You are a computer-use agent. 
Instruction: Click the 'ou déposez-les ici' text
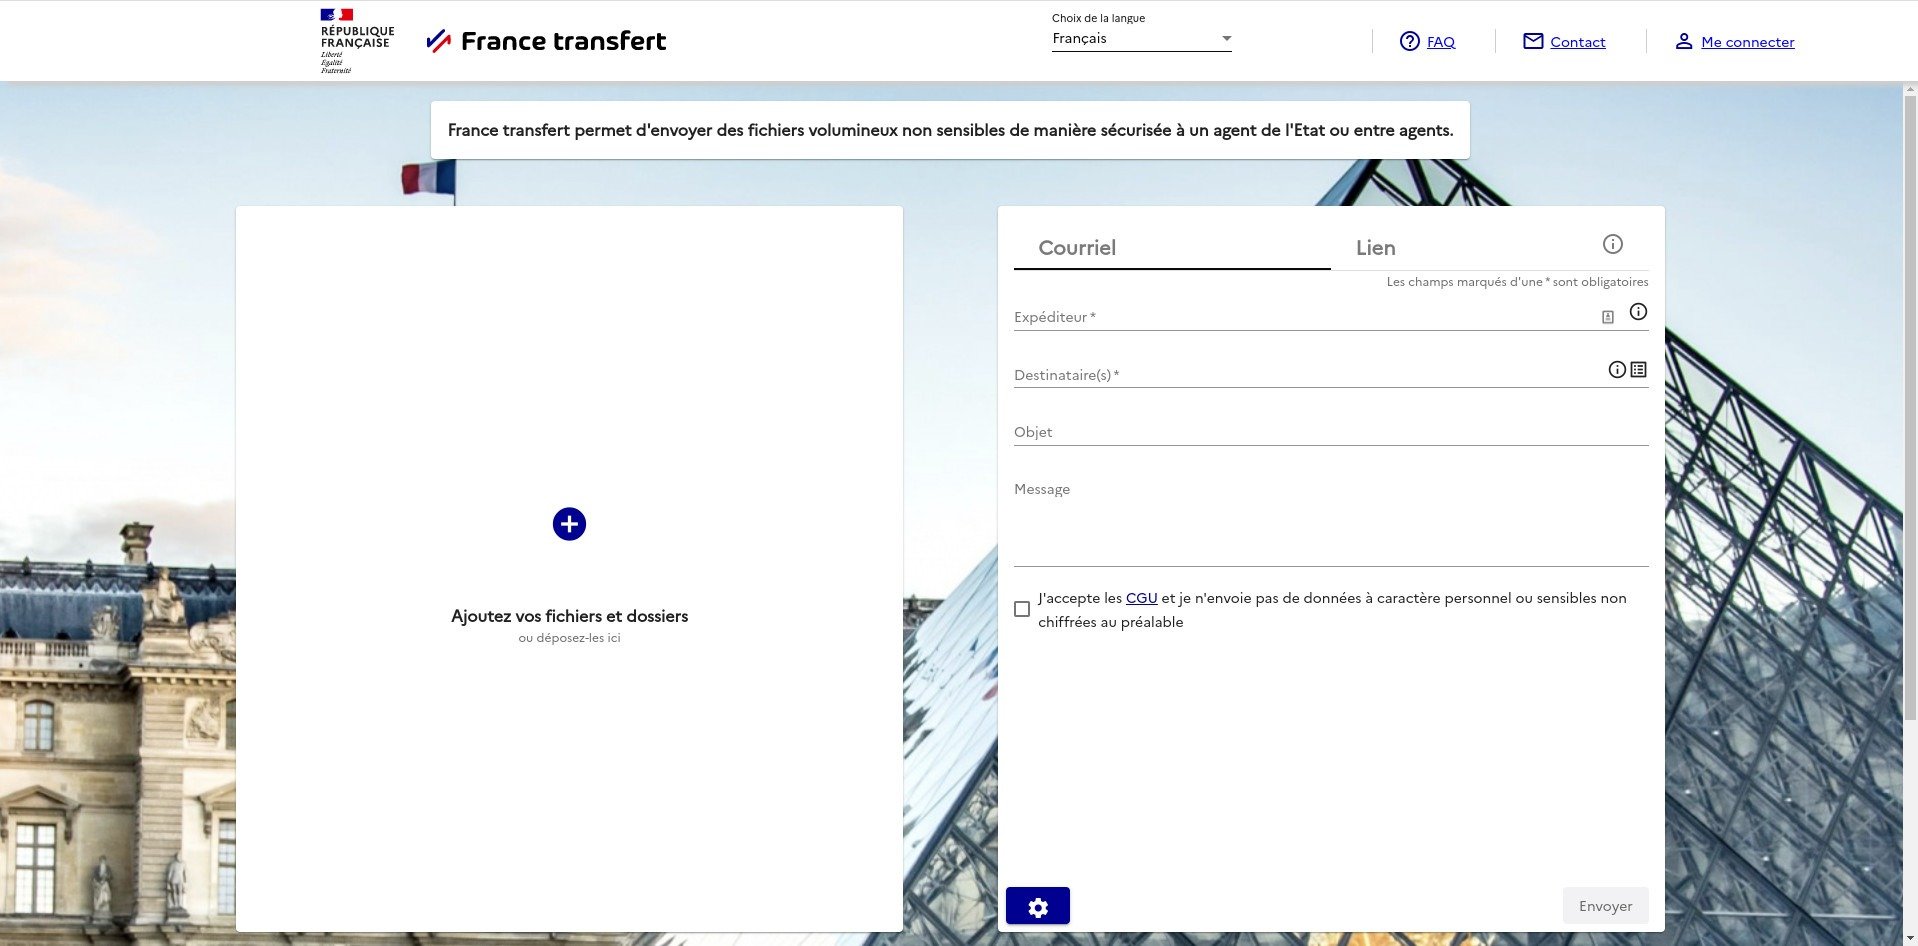(569, 638)
